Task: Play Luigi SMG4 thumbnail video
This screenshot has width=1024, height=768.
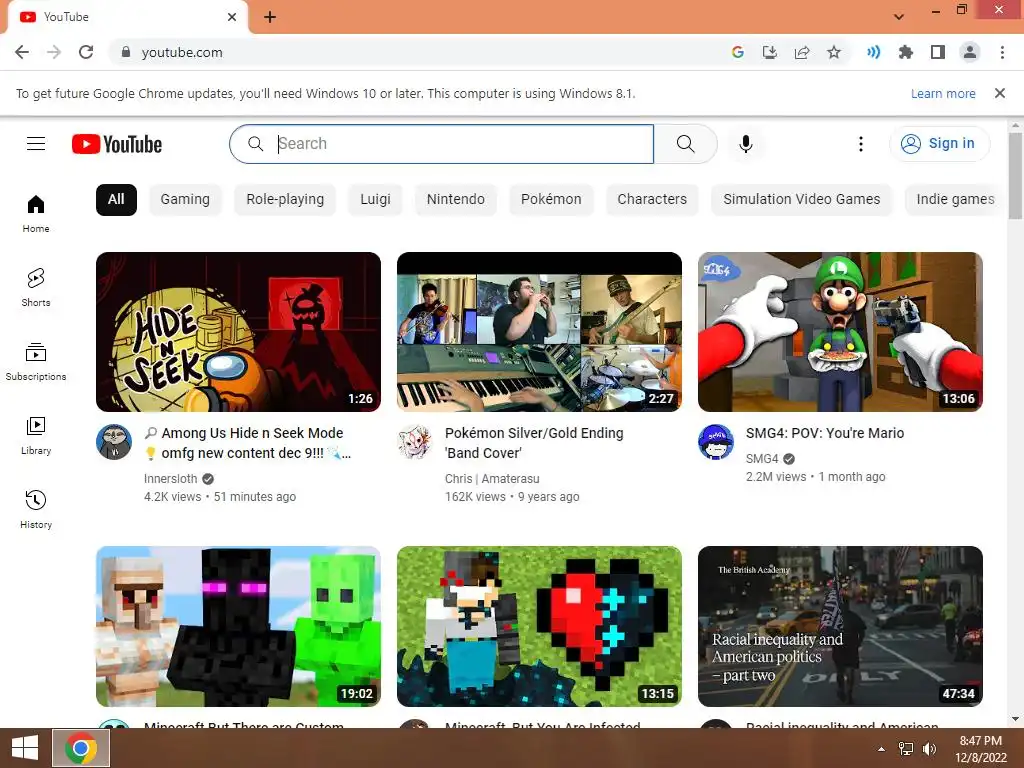Action: (840, 332)
